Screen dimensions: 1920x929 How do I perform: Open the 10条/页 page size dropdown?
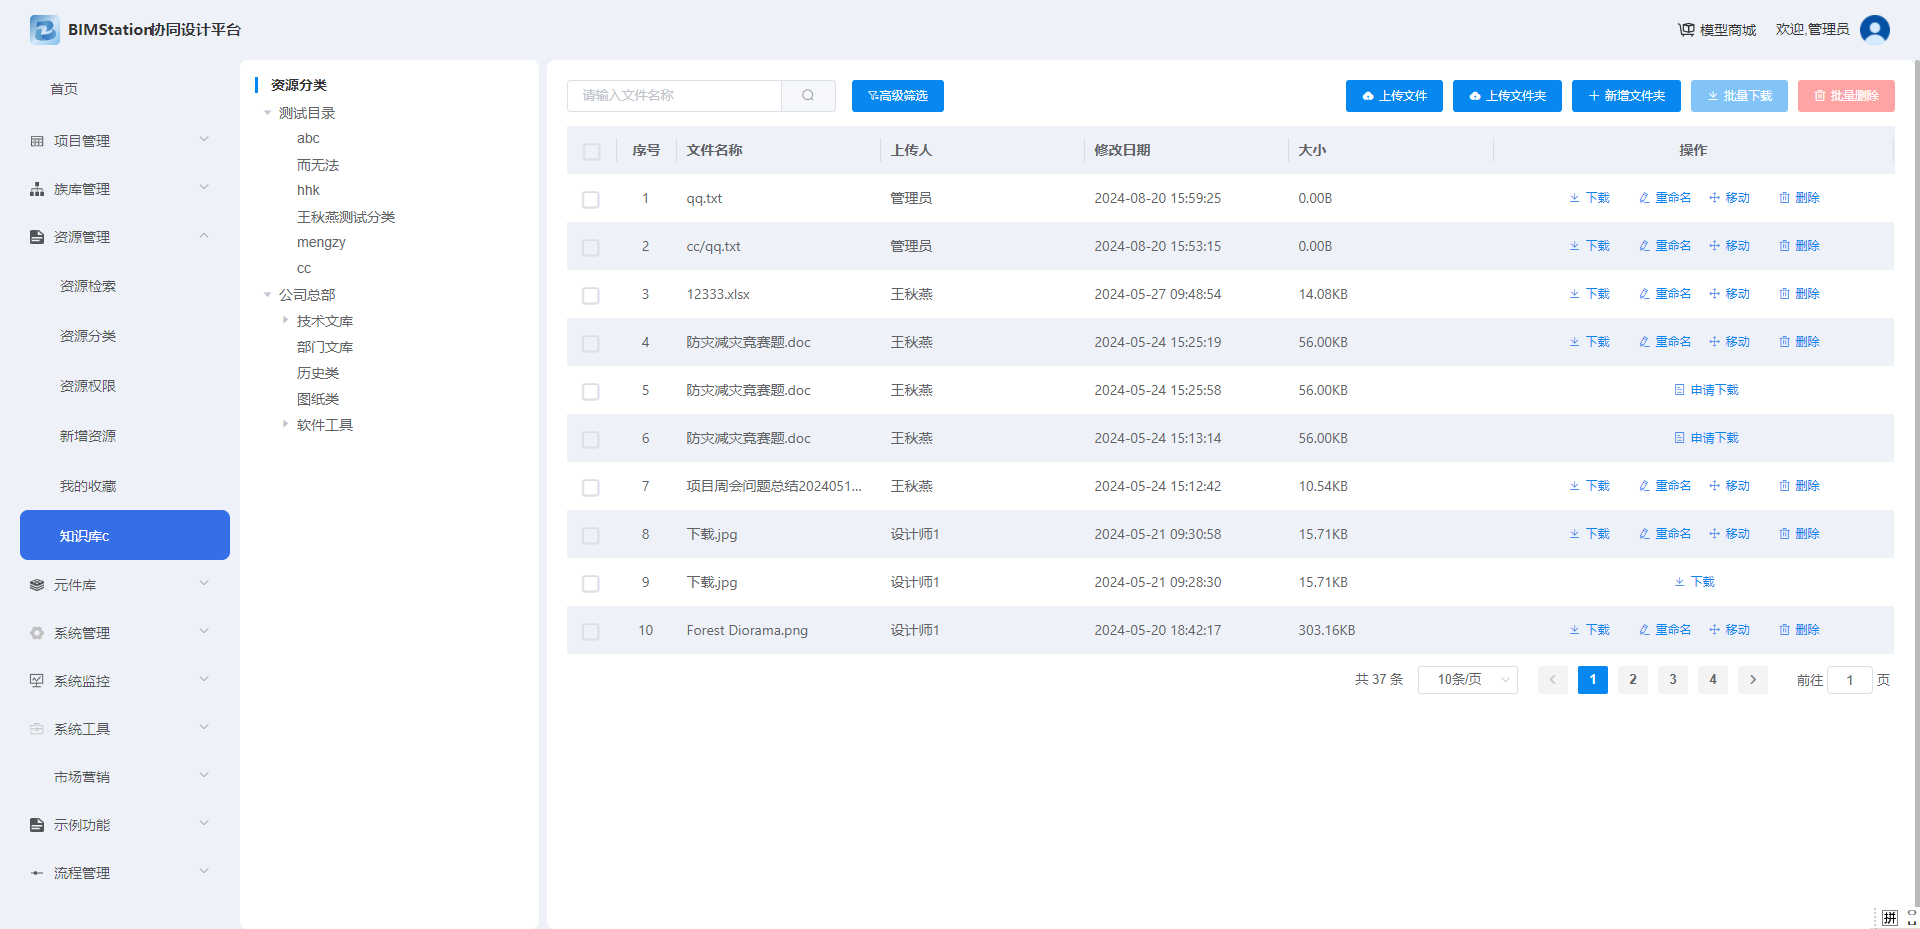(1467, 680)
